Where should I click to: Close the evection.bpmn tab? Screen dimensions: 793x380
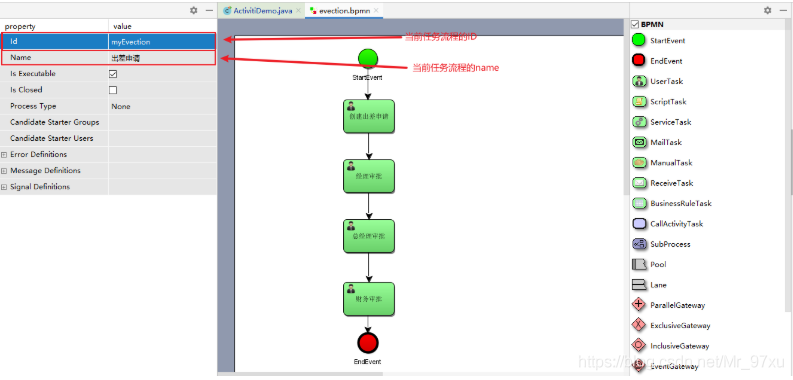[376, 10]
